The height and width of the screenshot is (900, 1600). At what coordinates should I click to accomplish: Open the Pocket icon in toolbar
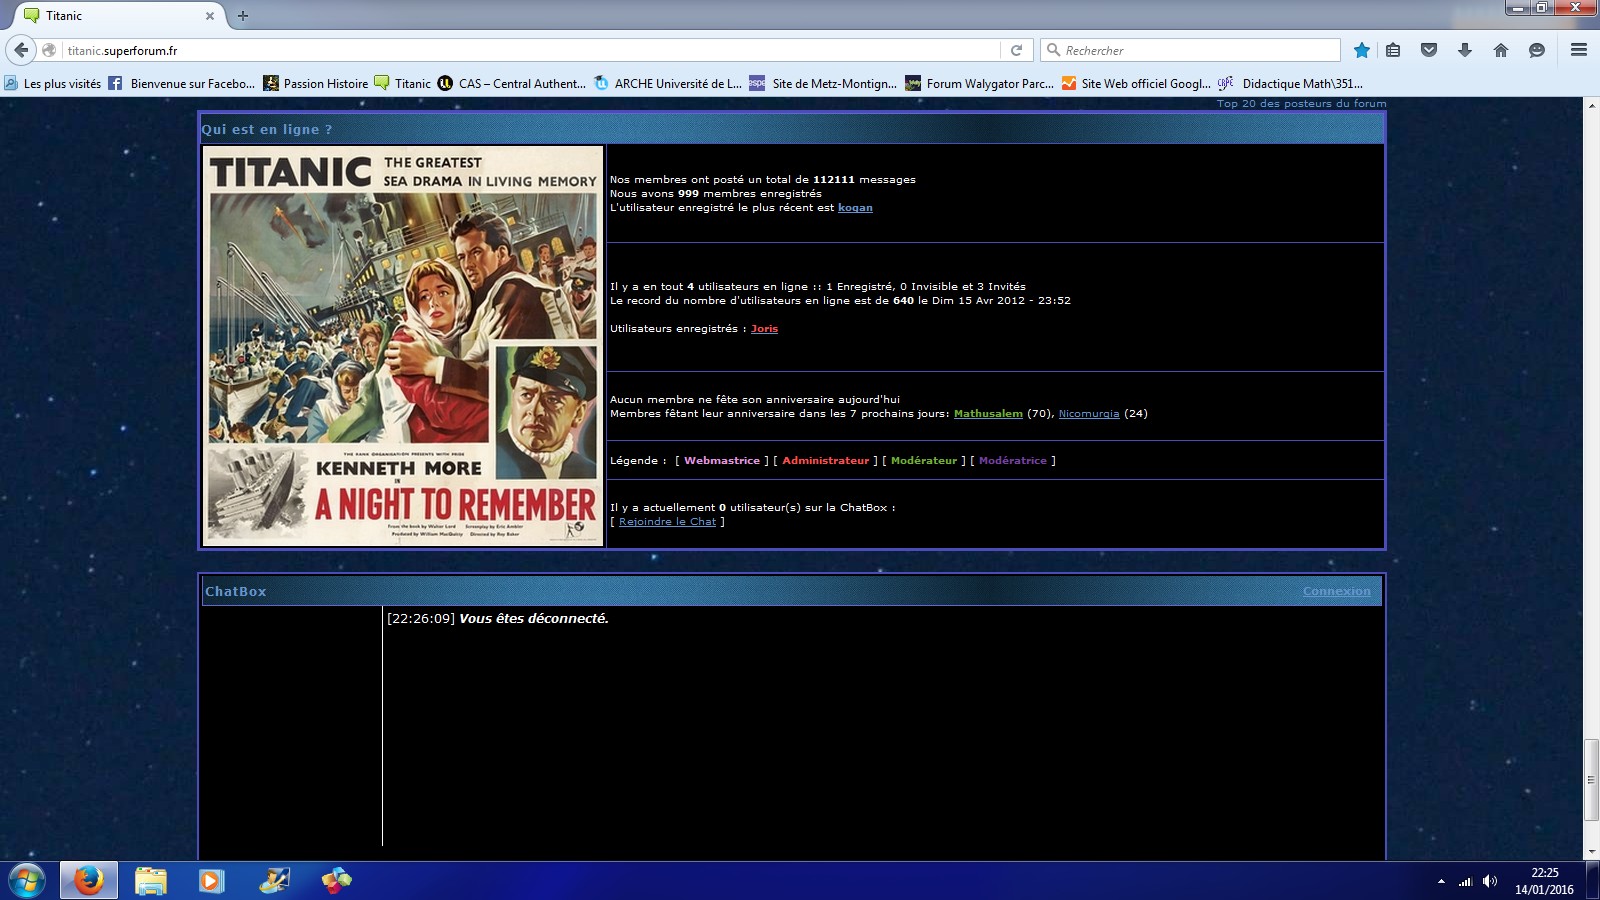click(x=1429, y=50)
